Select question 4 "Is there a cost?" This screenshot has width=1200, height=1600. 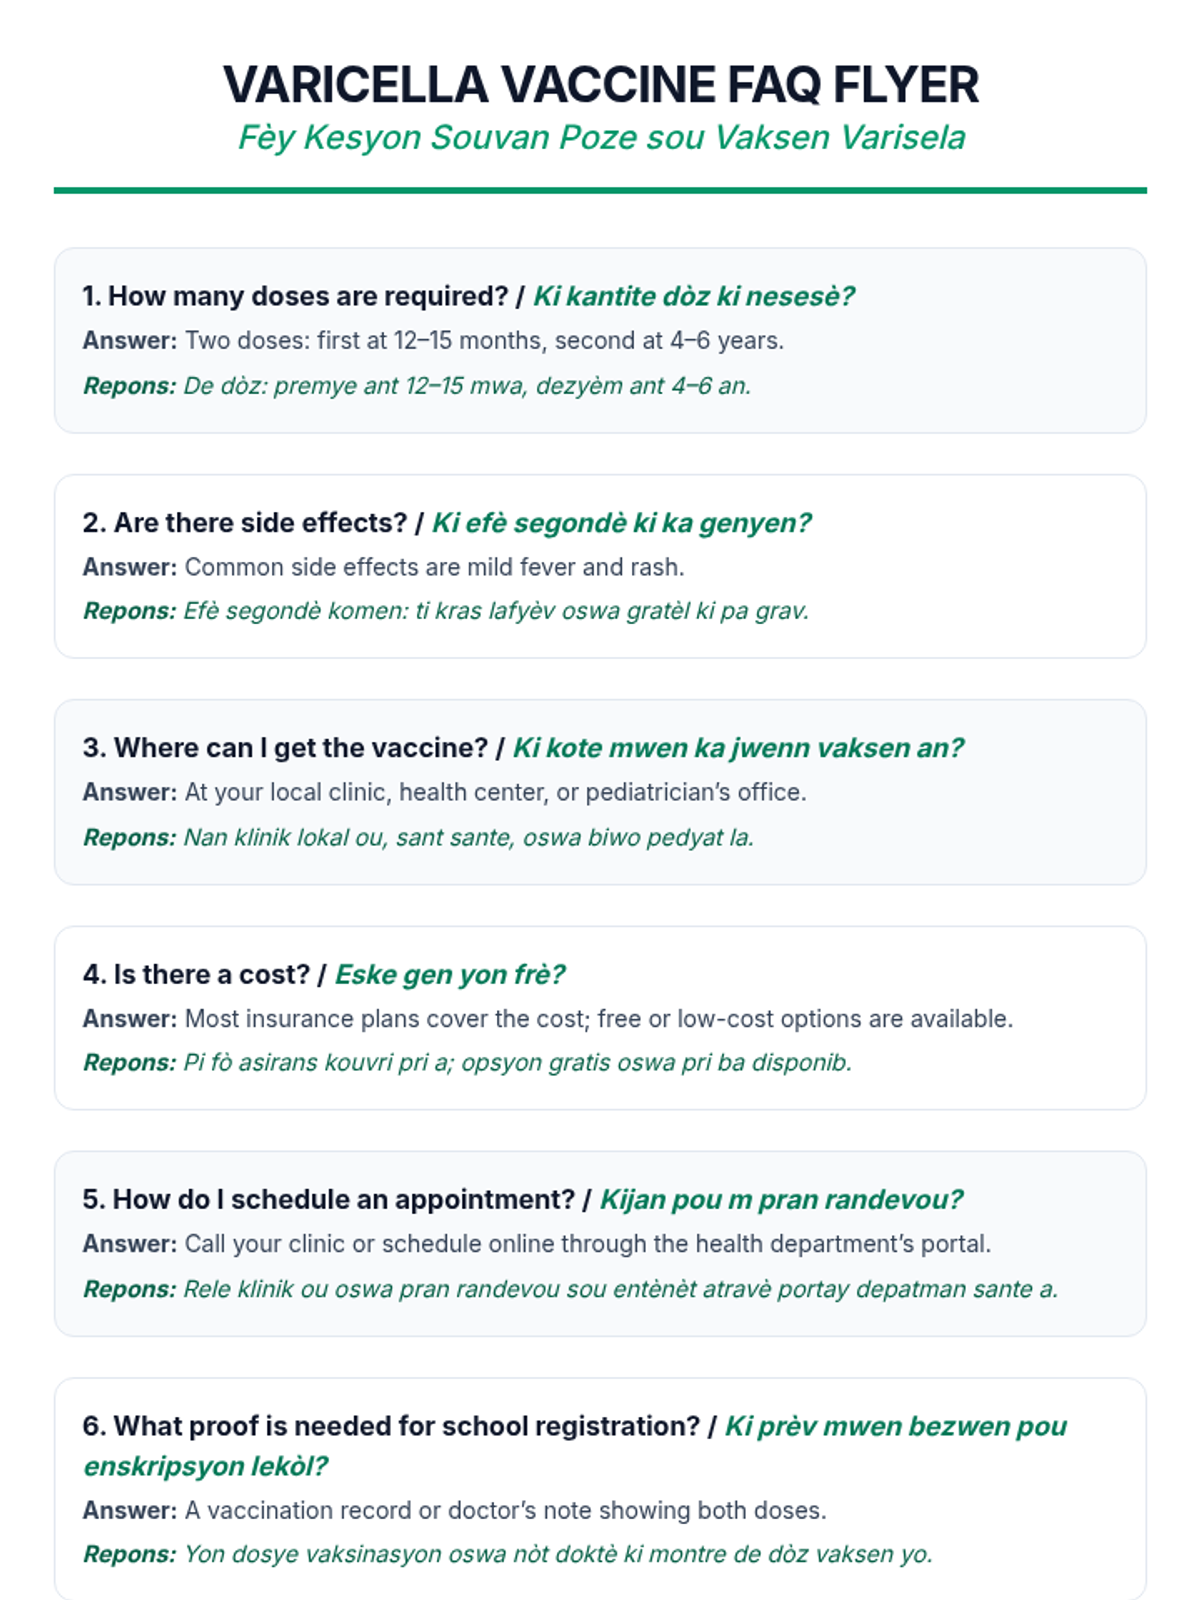point(324,974)
